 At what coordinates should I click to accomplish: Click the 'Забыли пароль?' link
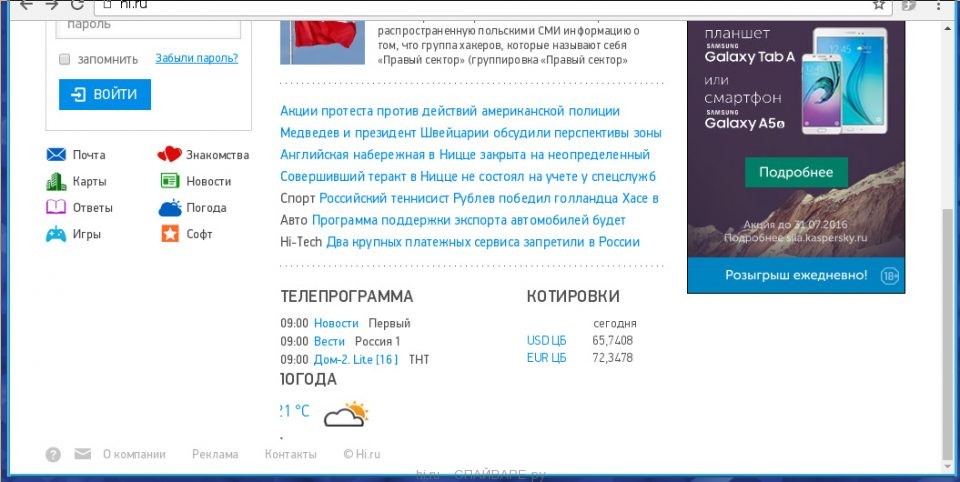click(196, 58)
